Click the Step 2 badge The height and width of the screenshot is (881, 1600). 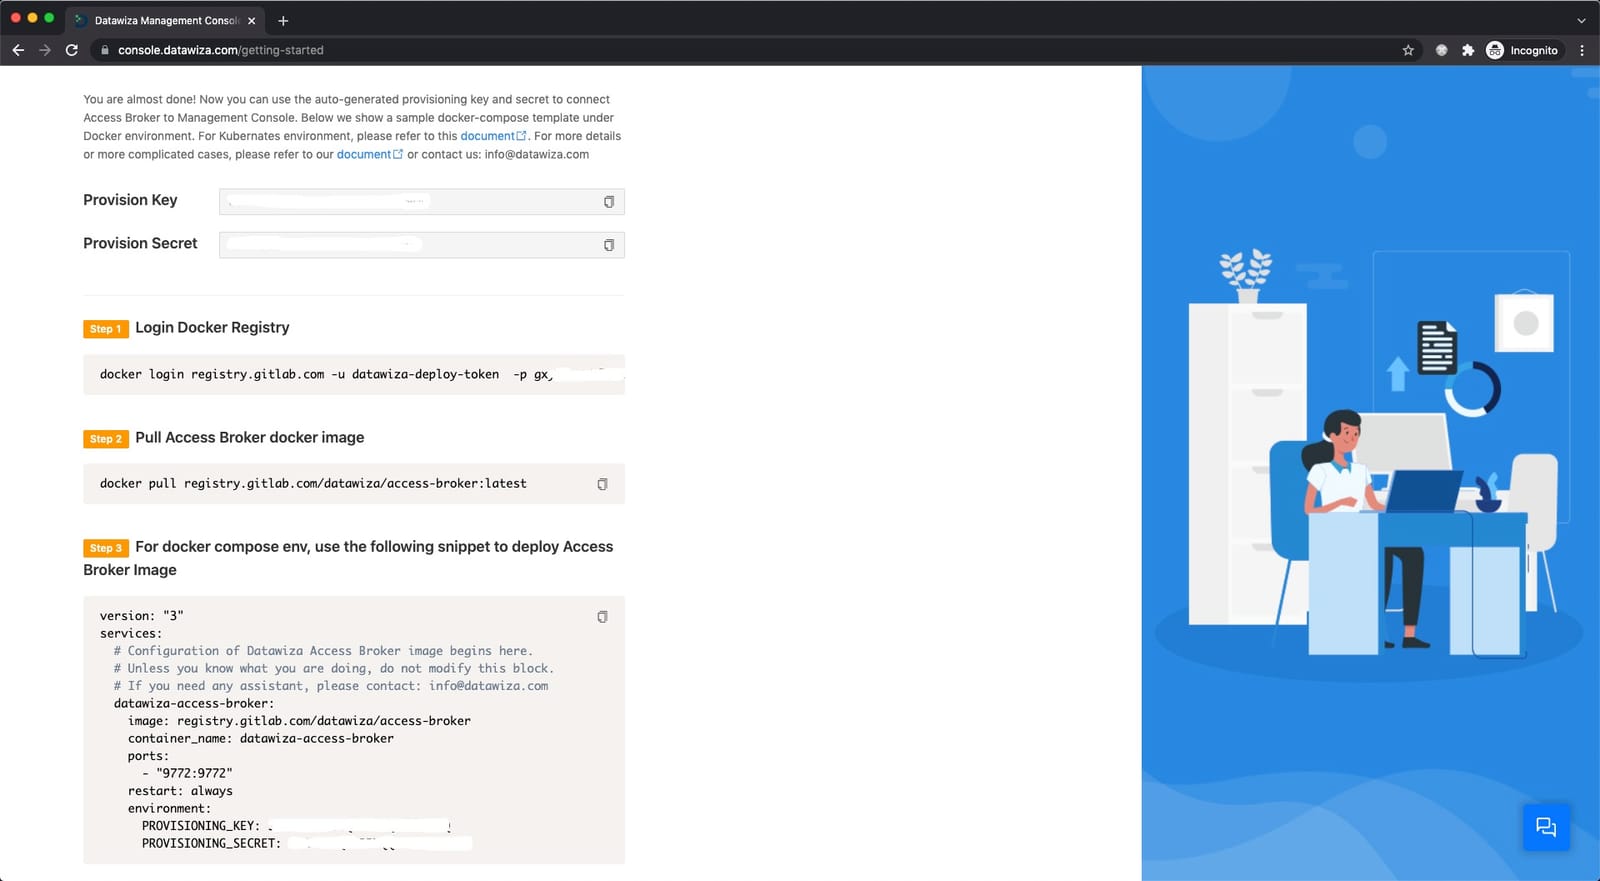(105, 439)
